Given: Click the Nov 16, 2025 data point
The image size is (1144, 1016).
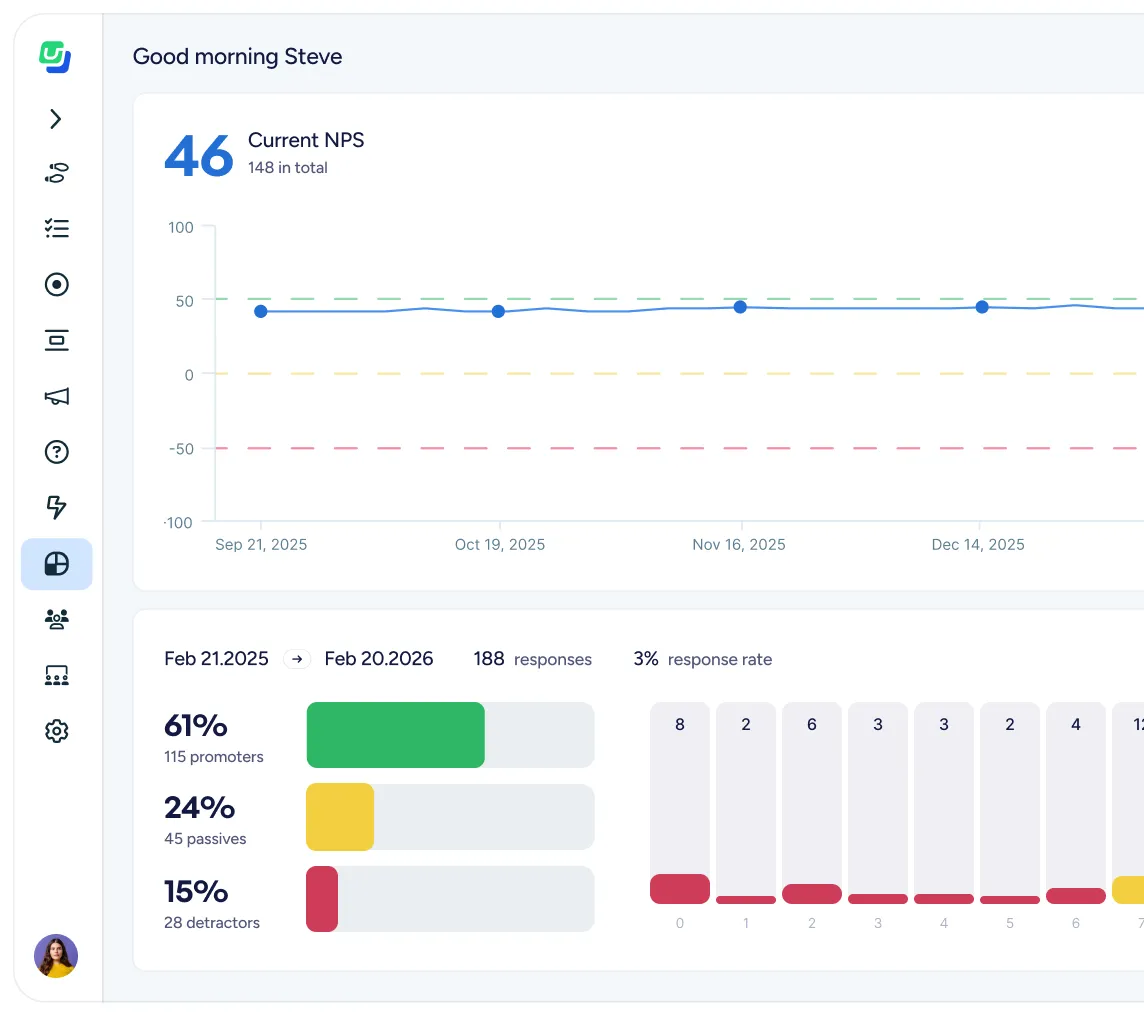Looking at the screenshot, I should tap(740, 307).
